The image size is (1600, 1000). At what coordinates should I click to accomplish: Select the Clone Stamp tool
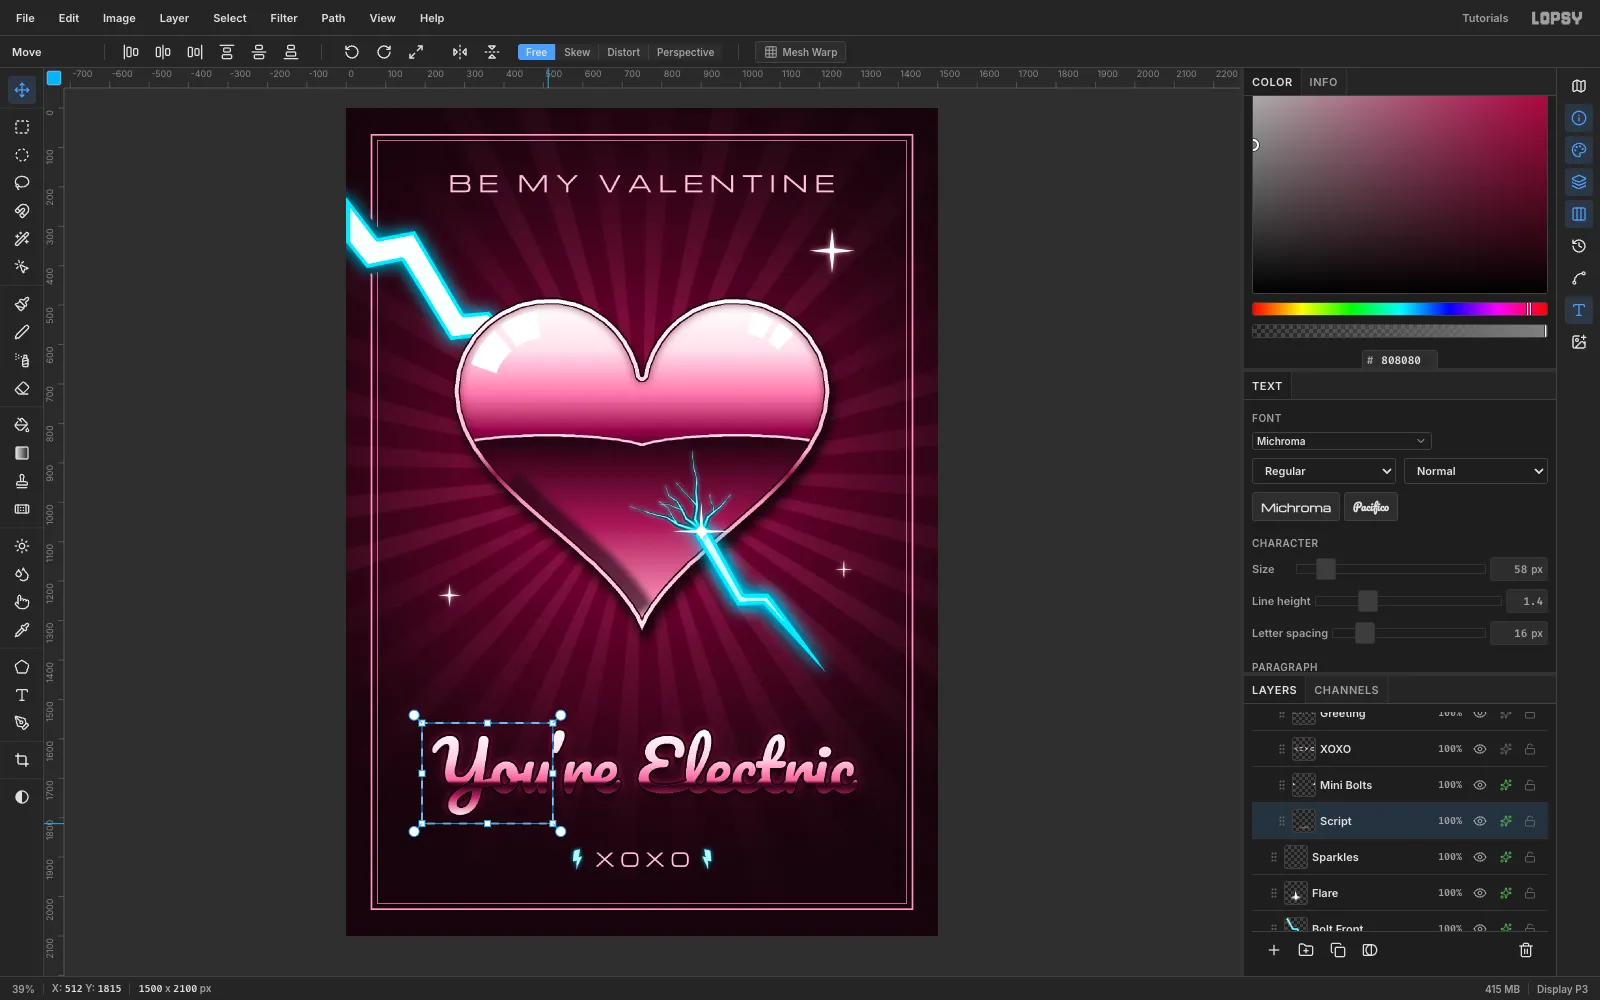coord(22,481)
